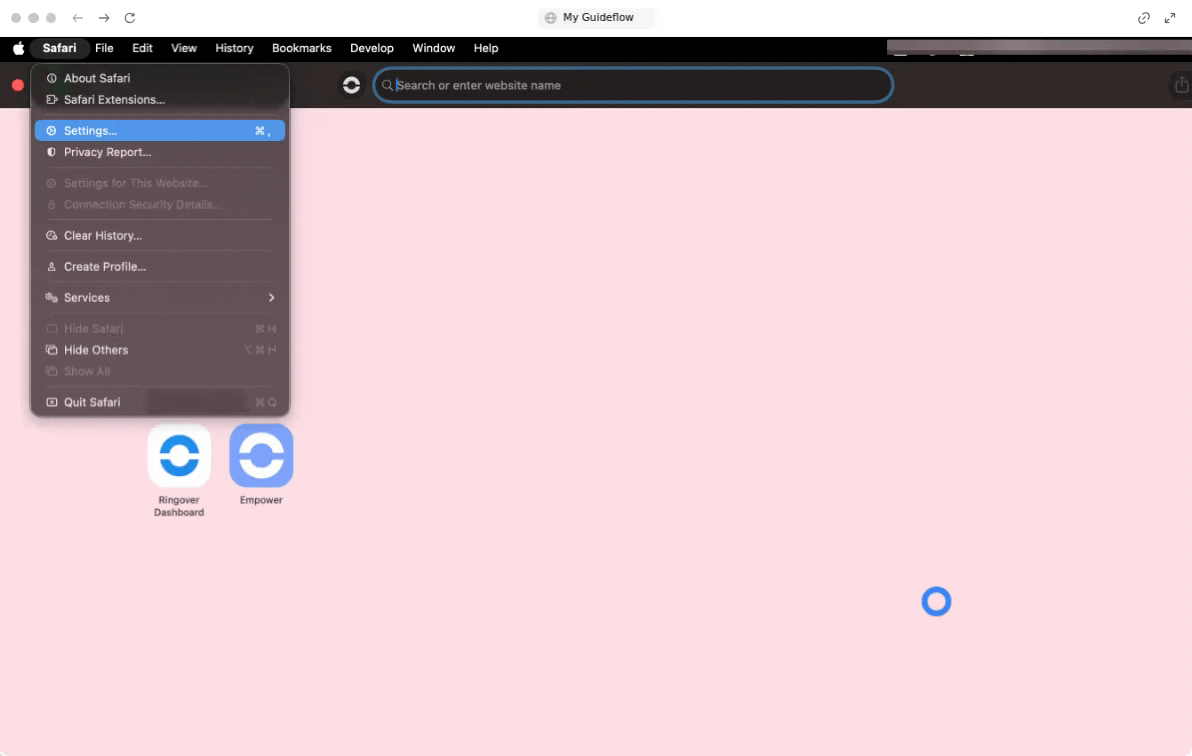Open the Bookmarks menu

click(301, 48)
